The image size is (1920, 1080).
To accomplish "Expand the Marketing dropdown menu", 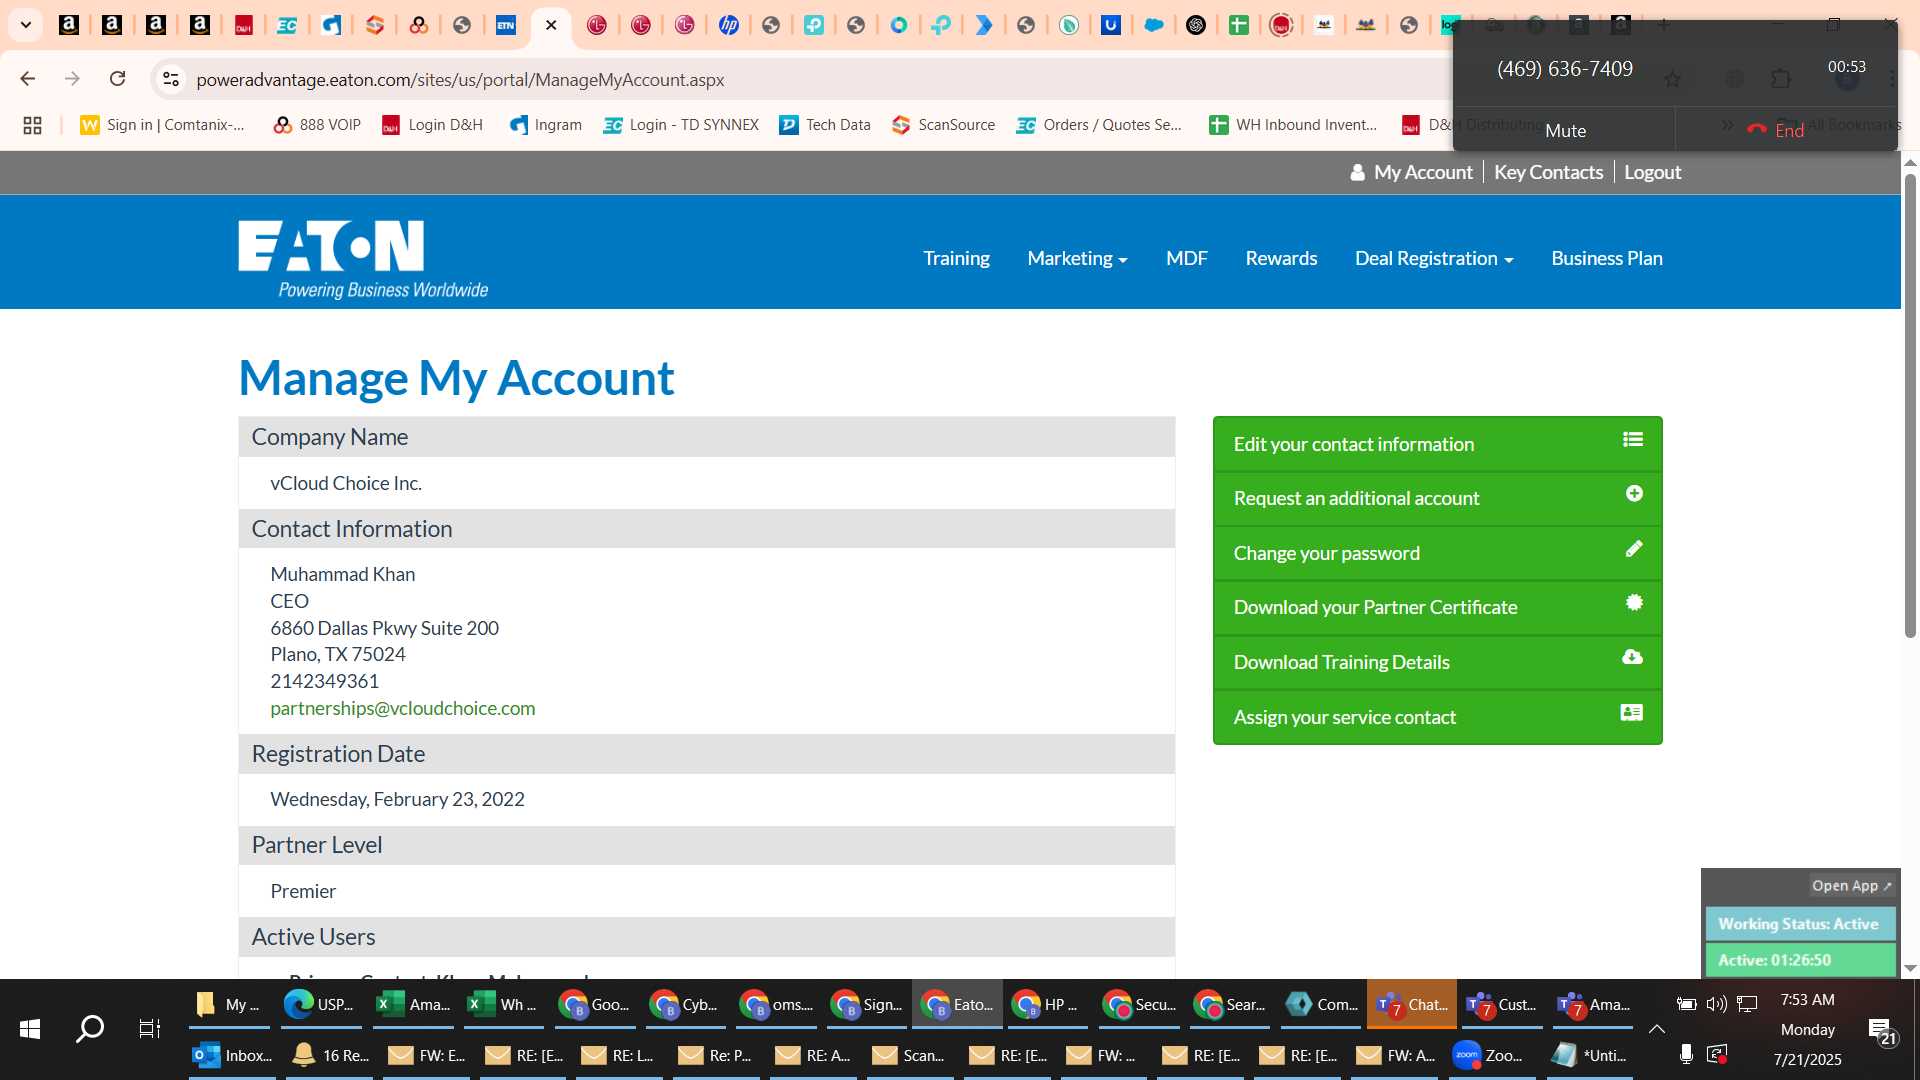I will [x=1077, y=258].
